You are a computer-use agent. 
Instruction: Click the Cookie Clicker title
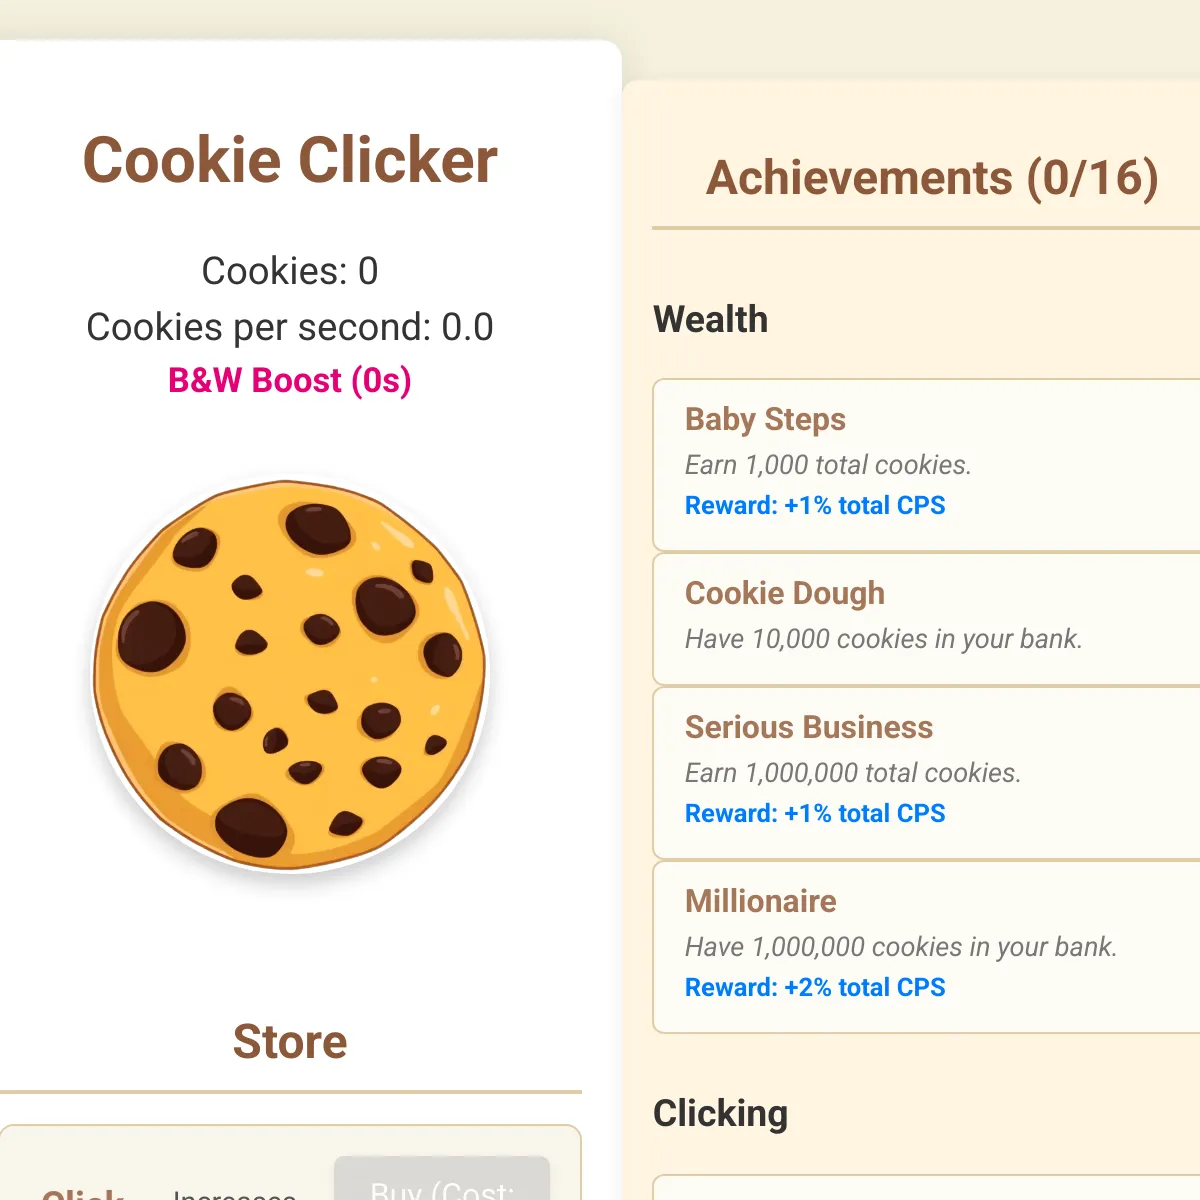(290, 160)
